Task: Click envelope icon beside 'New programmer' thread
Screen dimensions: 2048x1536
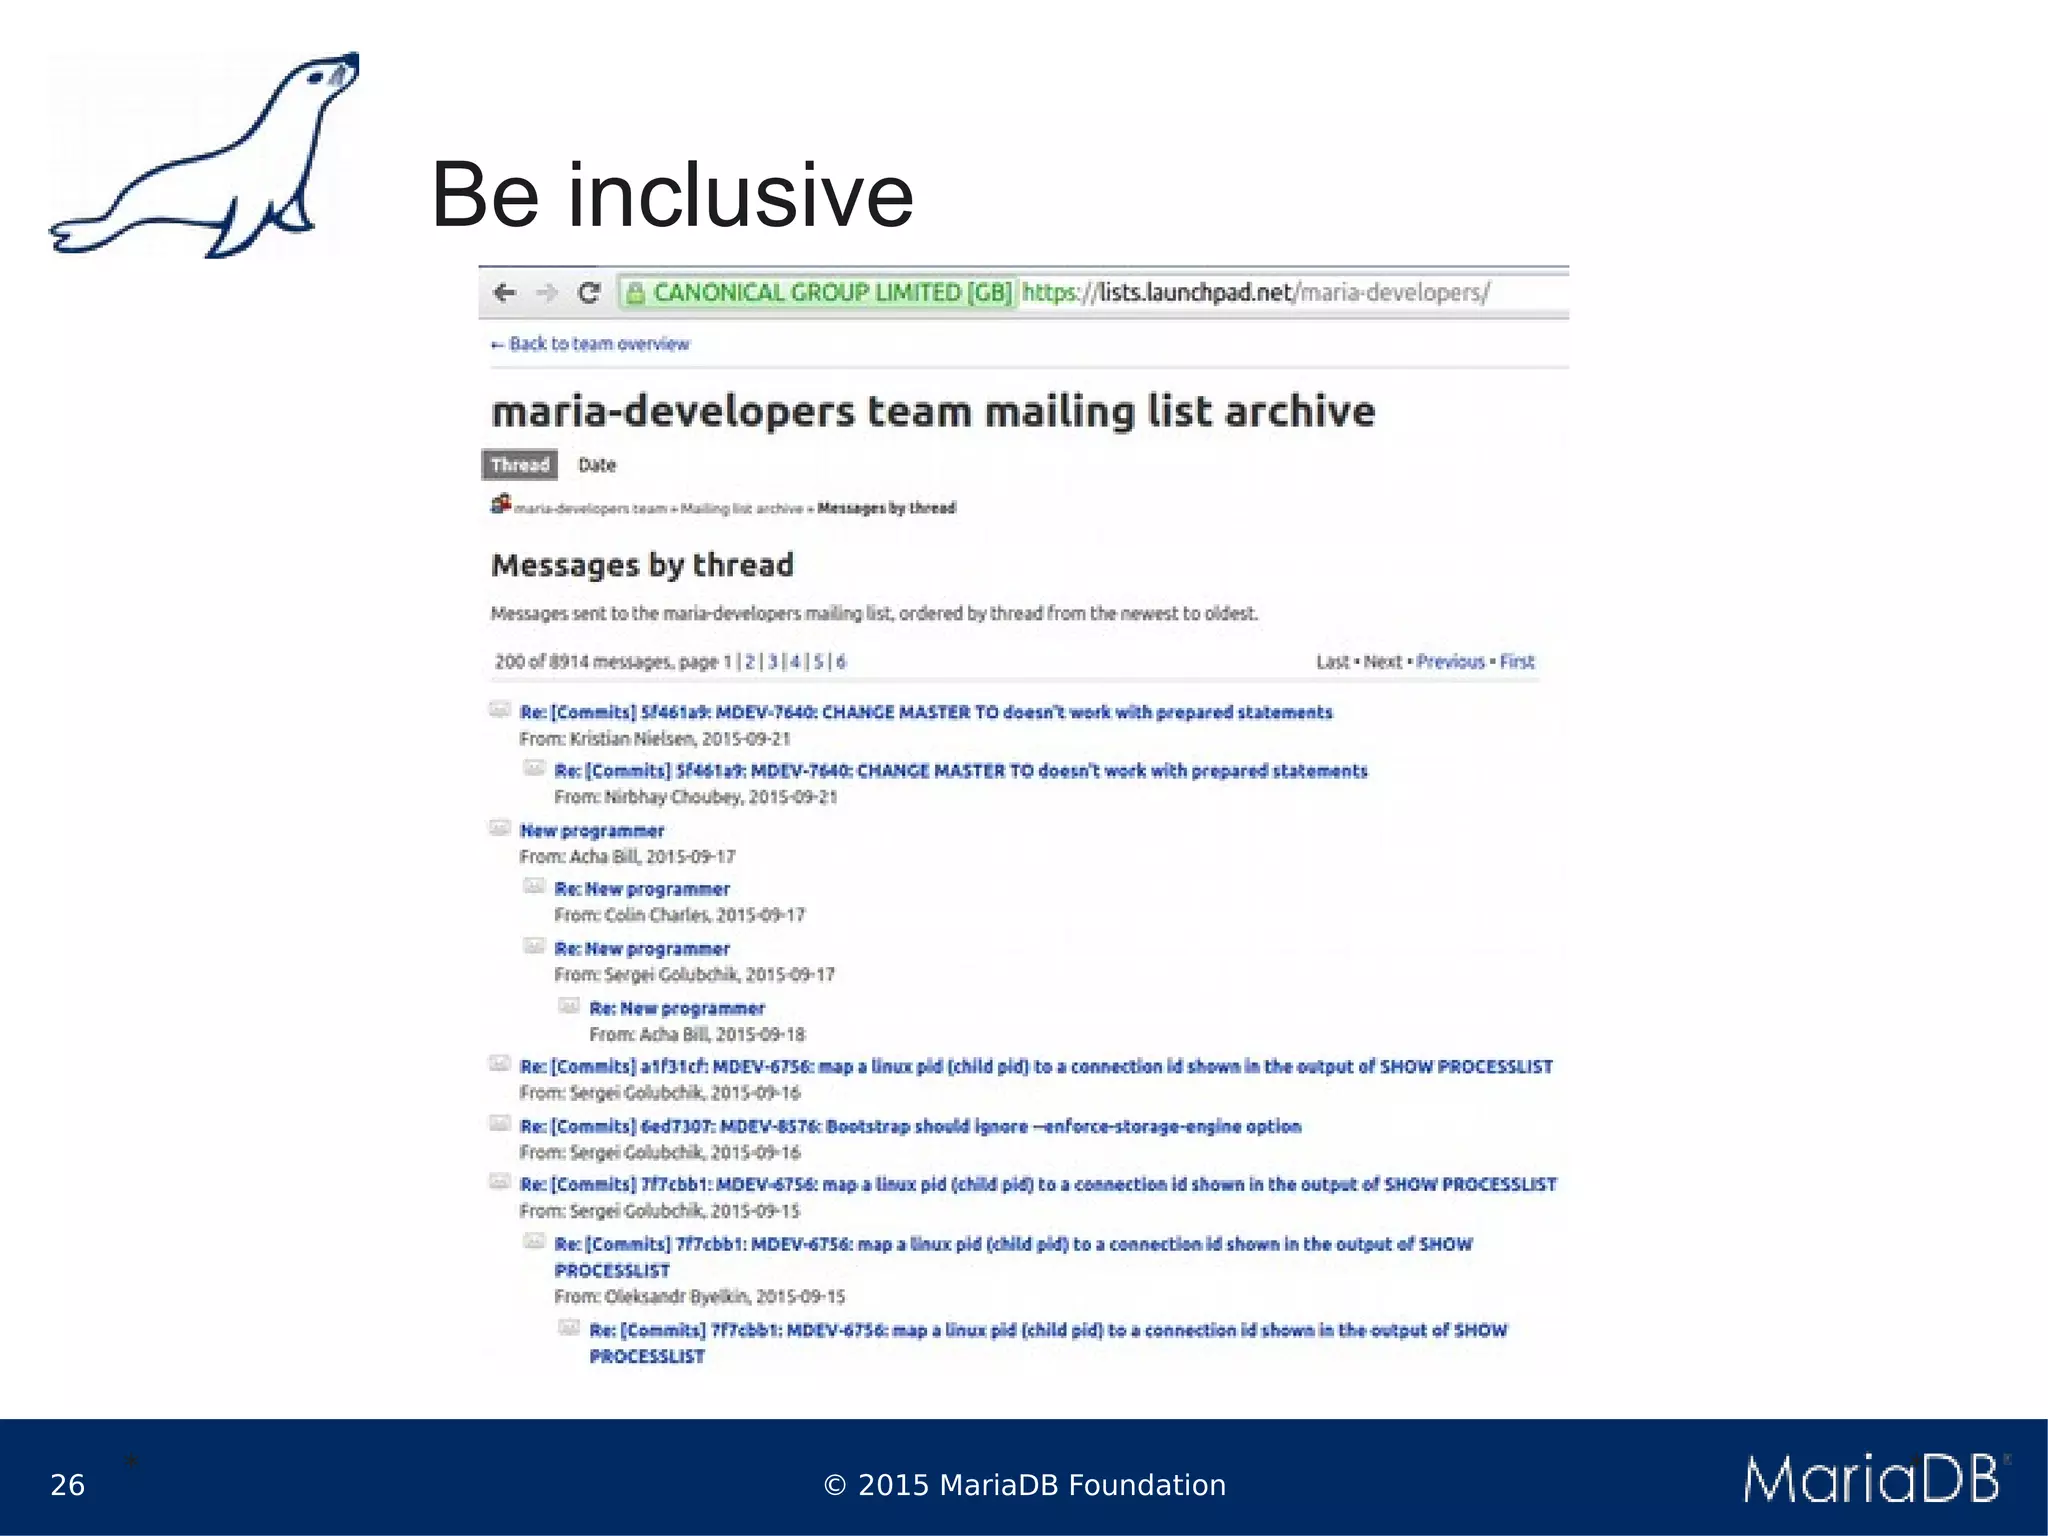Action: coord(500,828)
